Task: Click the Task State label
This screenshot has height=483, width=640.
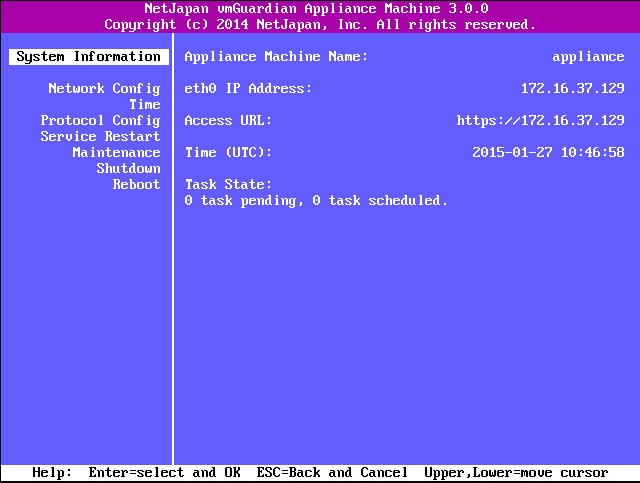Action: (228, 184)
